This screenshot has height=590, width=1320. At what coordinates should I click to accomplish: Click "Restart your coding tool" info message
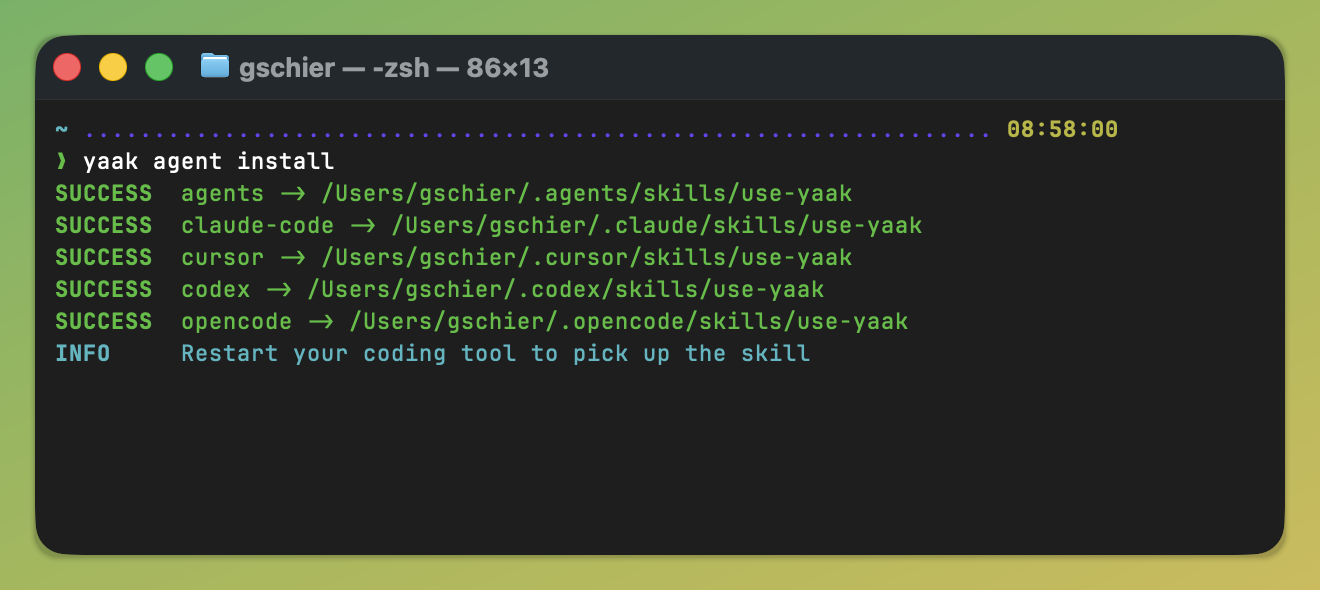(x=349, y=353)
